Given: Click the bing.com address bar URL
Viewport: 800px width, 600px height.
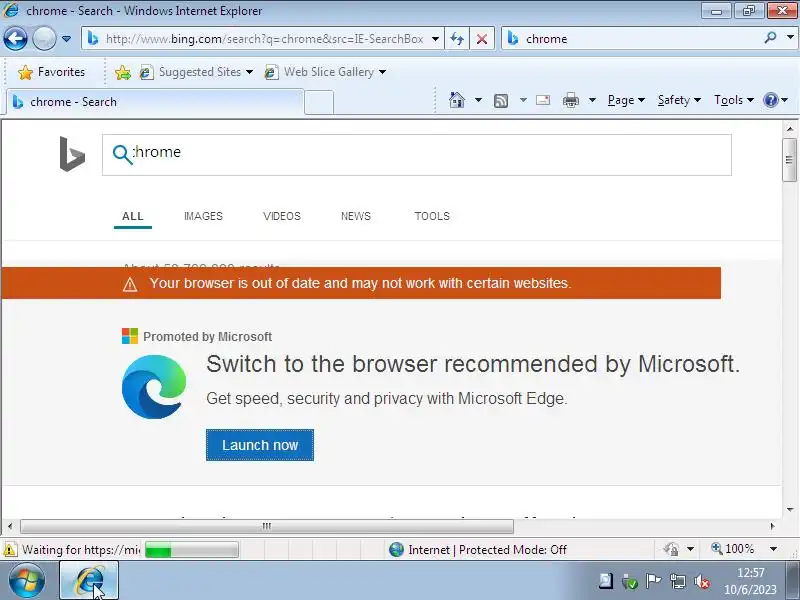Looking at the screenshot, I should (x=264, y=39).
